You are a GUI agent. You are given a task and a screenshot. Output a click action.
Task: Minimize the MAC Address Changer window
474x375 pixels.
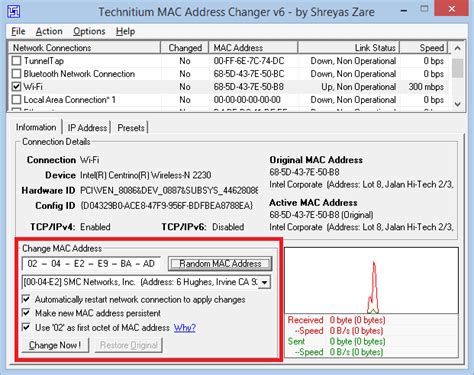click(x=404, y=11)
